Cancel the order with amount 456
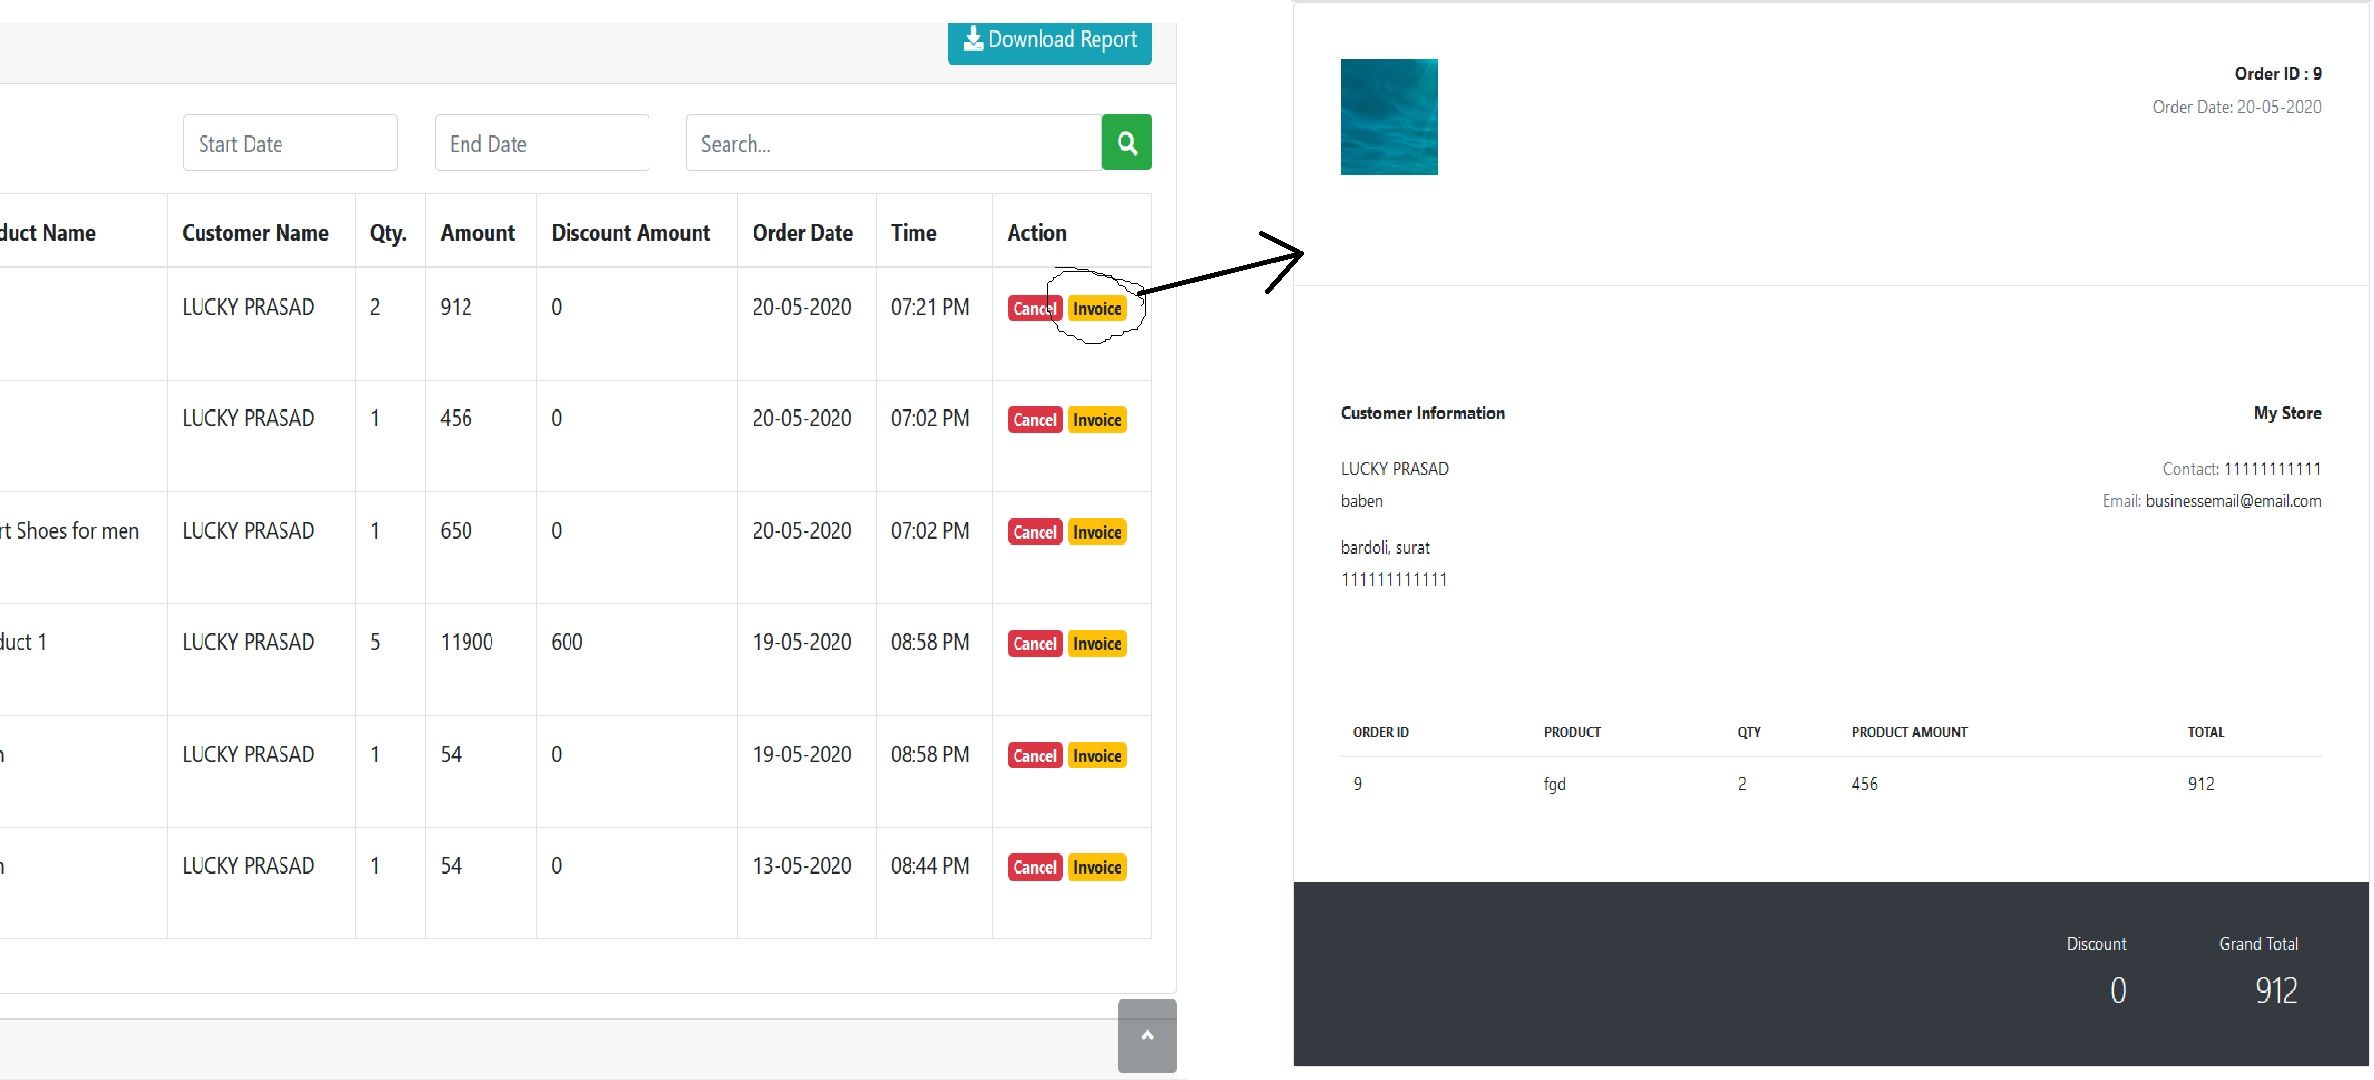 pyautogui.click(x=1034, y=420)
